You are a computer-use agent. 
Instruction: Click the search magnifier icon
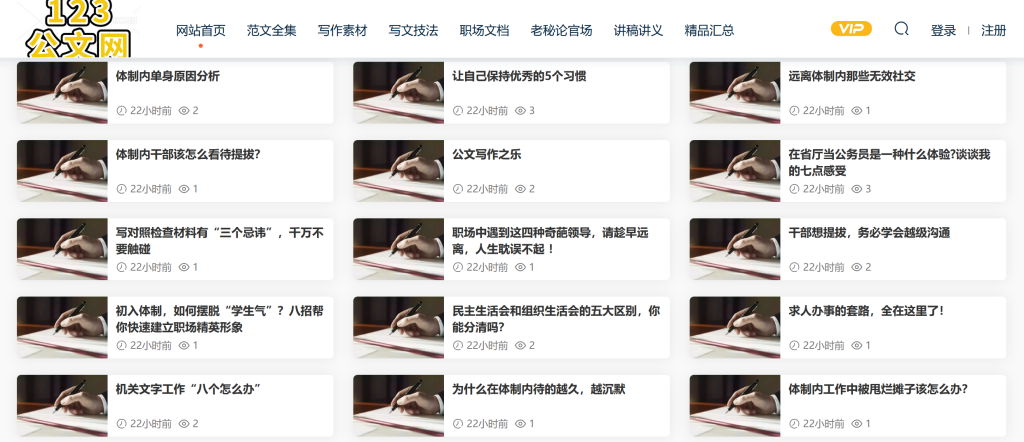[x=901, y=29]
